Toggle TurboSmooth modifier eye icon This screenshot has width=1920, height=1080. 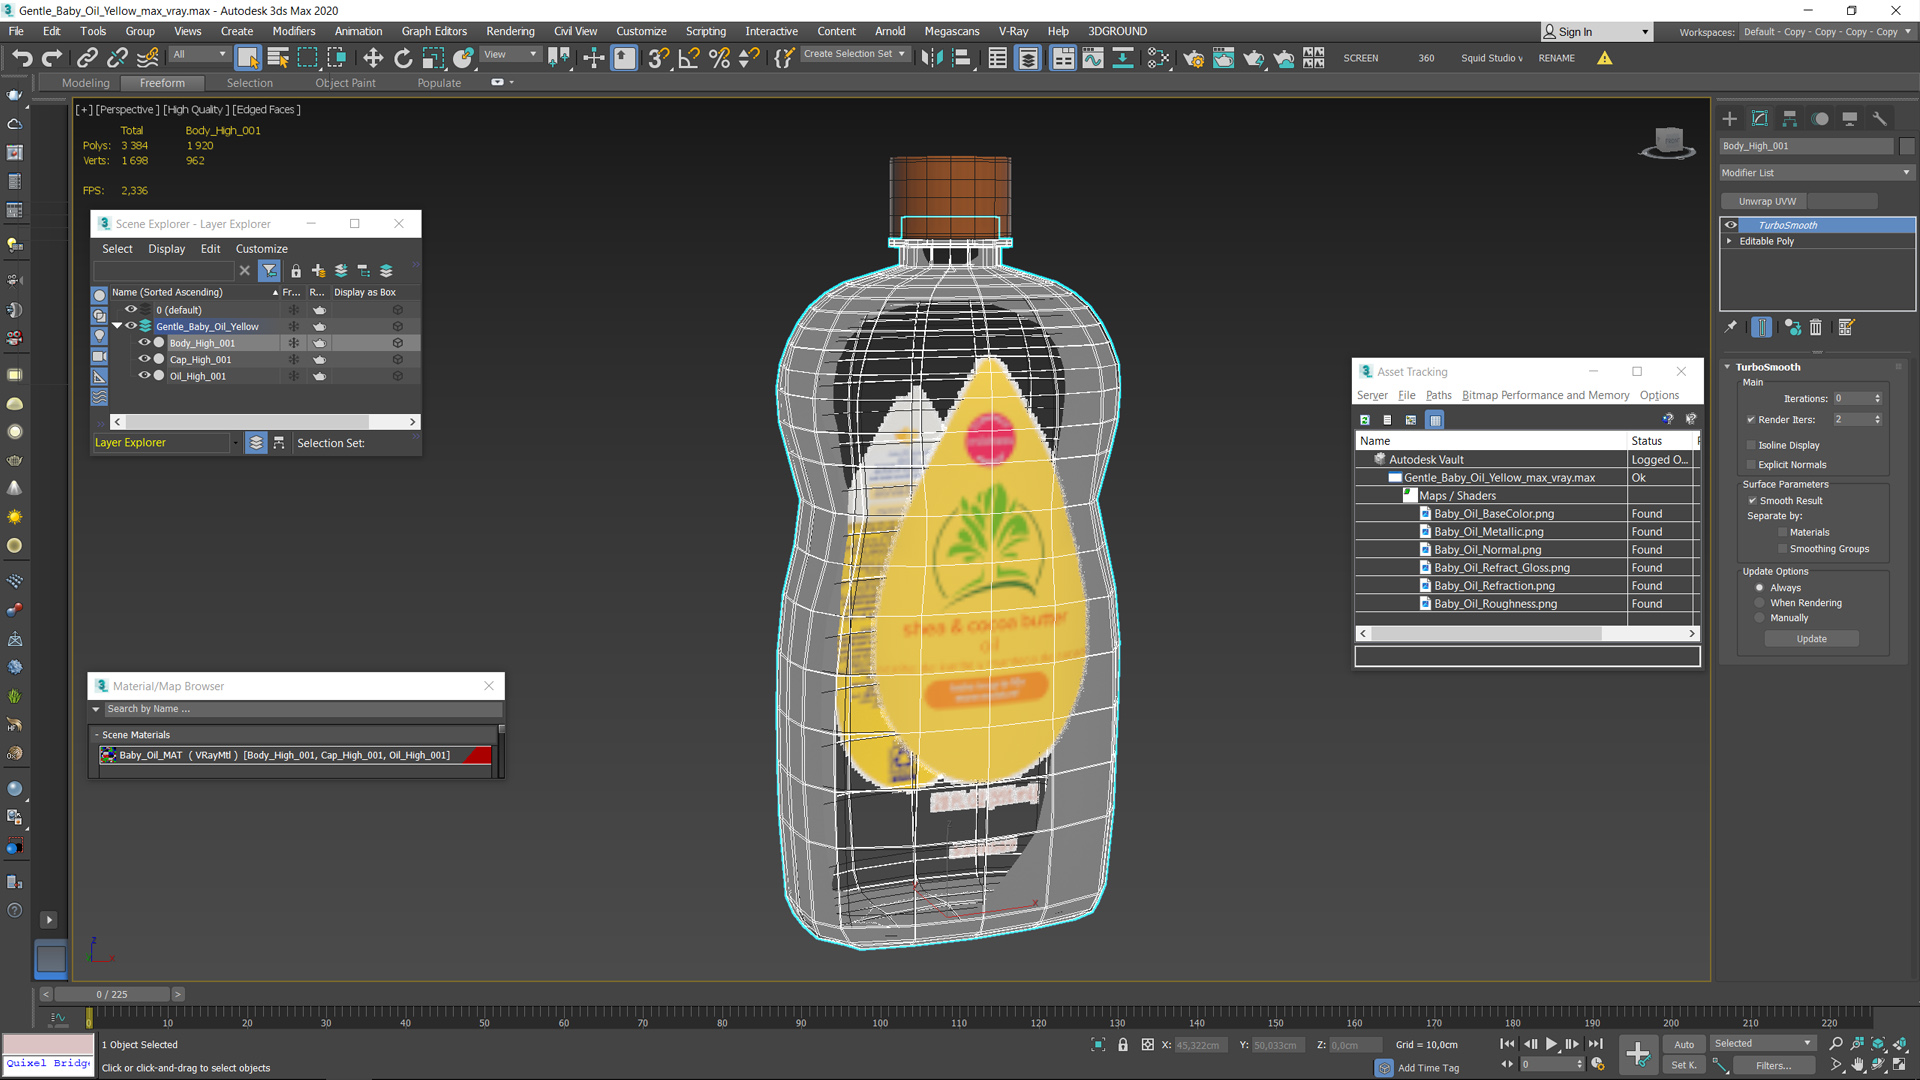[1731, 225]
